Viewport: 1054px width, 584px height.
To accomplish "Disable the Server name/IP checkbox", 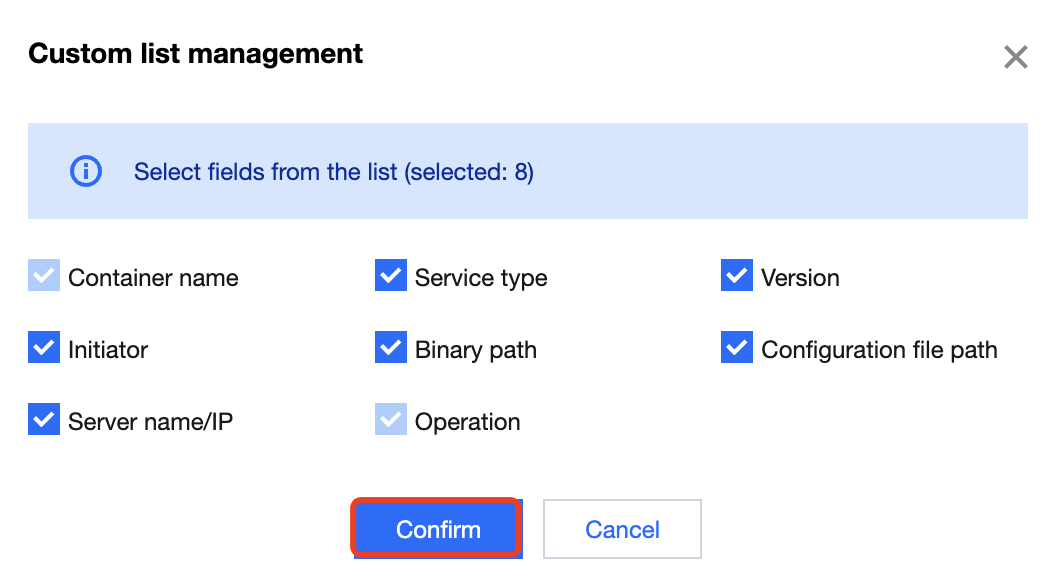I will [44, 420].
